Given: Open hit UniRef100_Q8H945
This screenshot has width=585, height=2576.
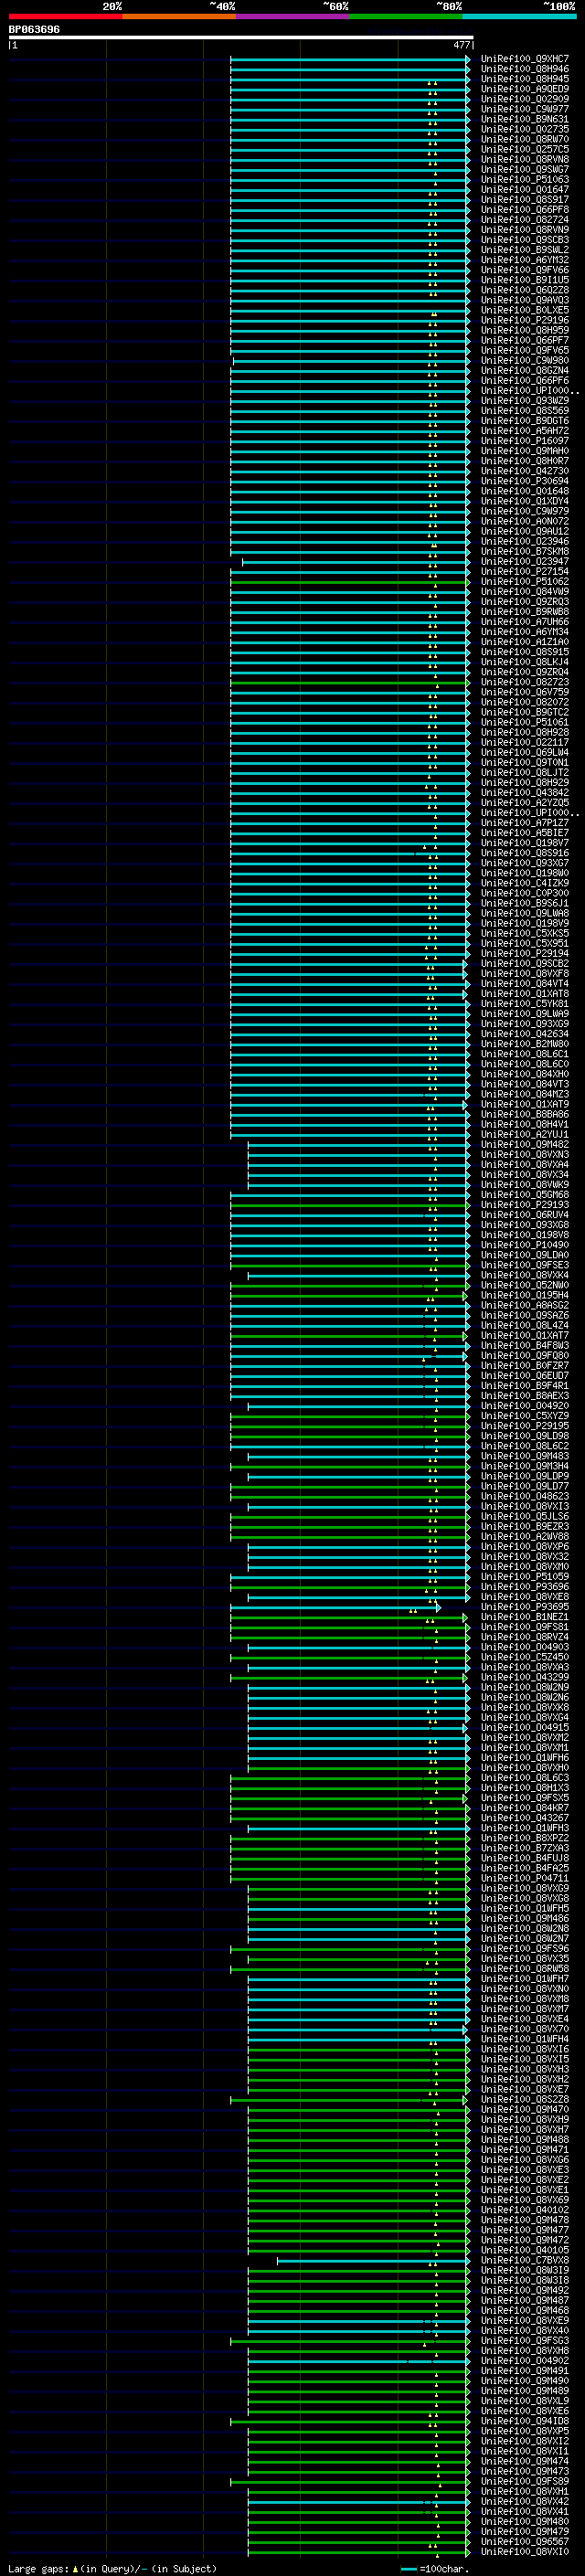Looking at the screenshot, I should [x=525, y=79].
